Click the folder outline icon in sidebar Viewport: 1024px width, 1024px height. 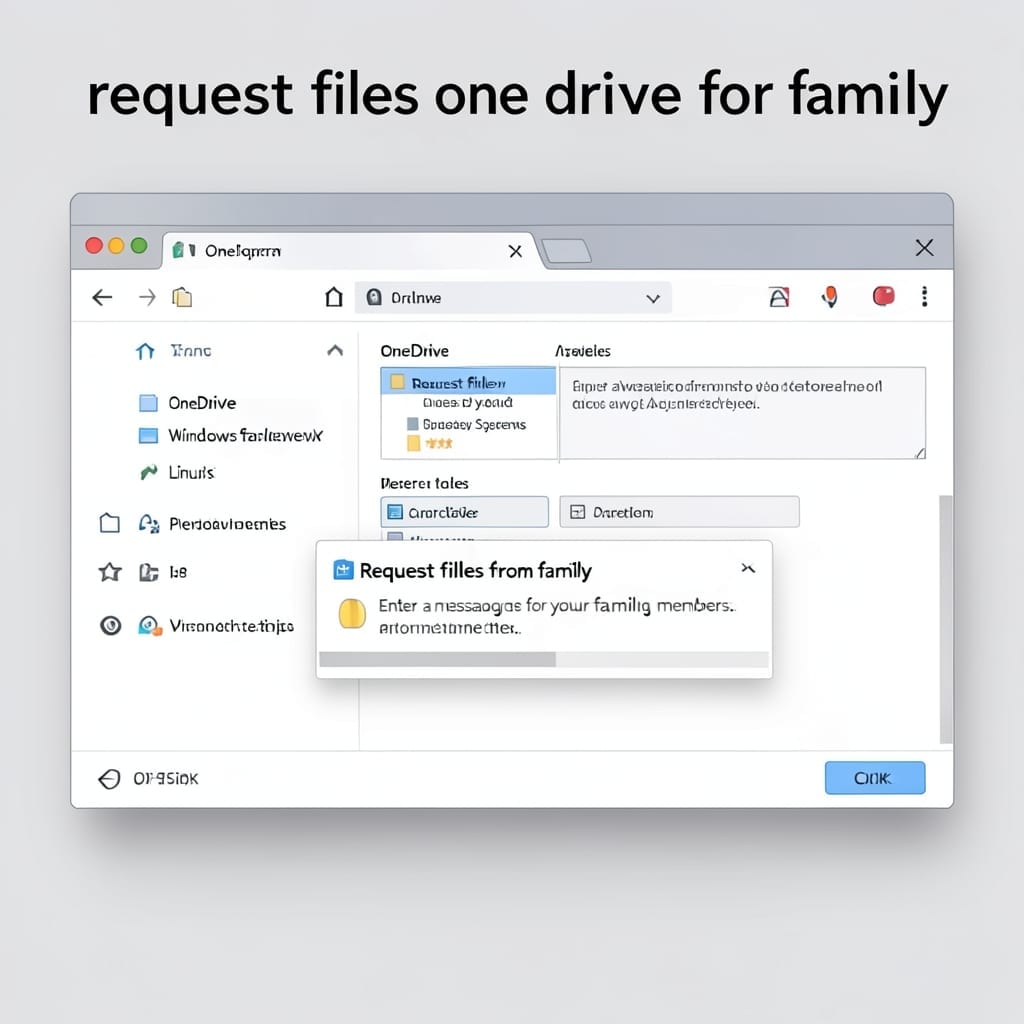point(110,523)
